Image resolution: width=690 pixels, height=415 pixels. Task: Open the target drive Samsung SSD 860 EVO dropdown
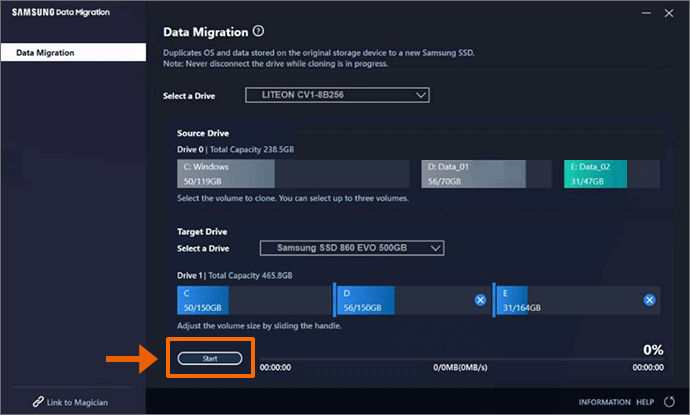[352, 248]
